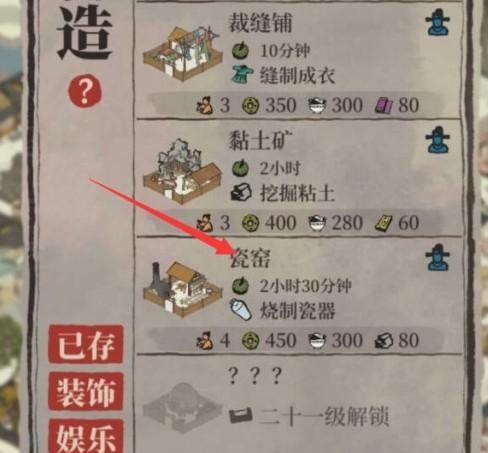This screenshot has height=453, width=488.
Task: Tap the copper coin icon beside 450
Action: (x=250, y=341)
